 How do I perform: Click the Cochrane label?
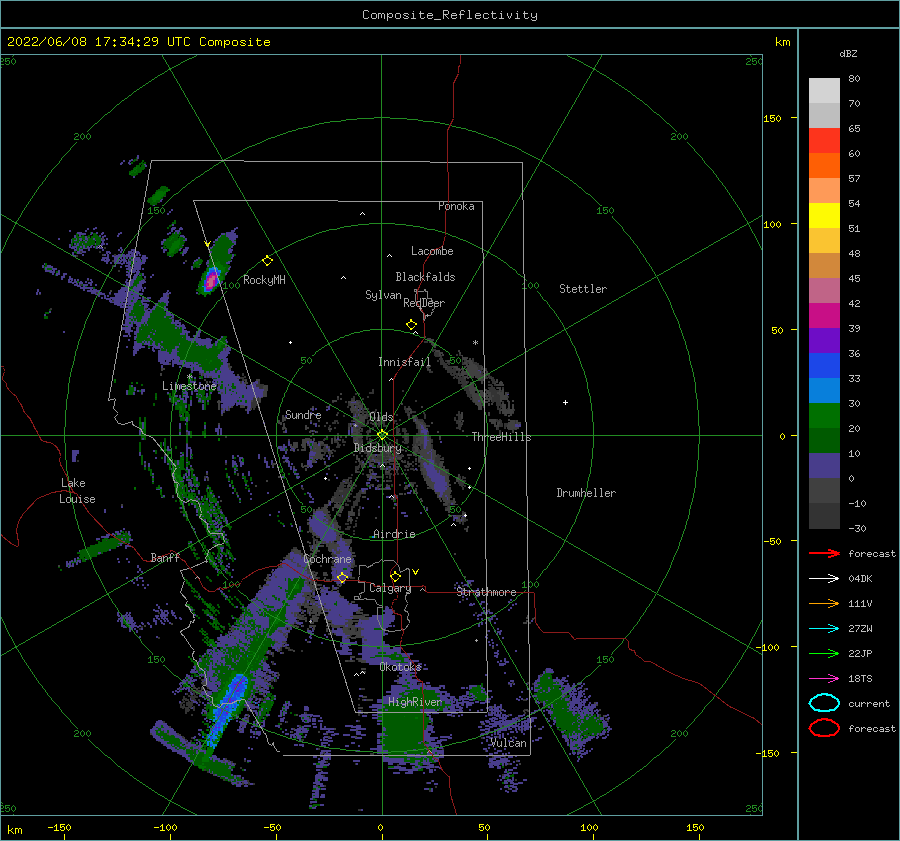[x=327, y=559]
